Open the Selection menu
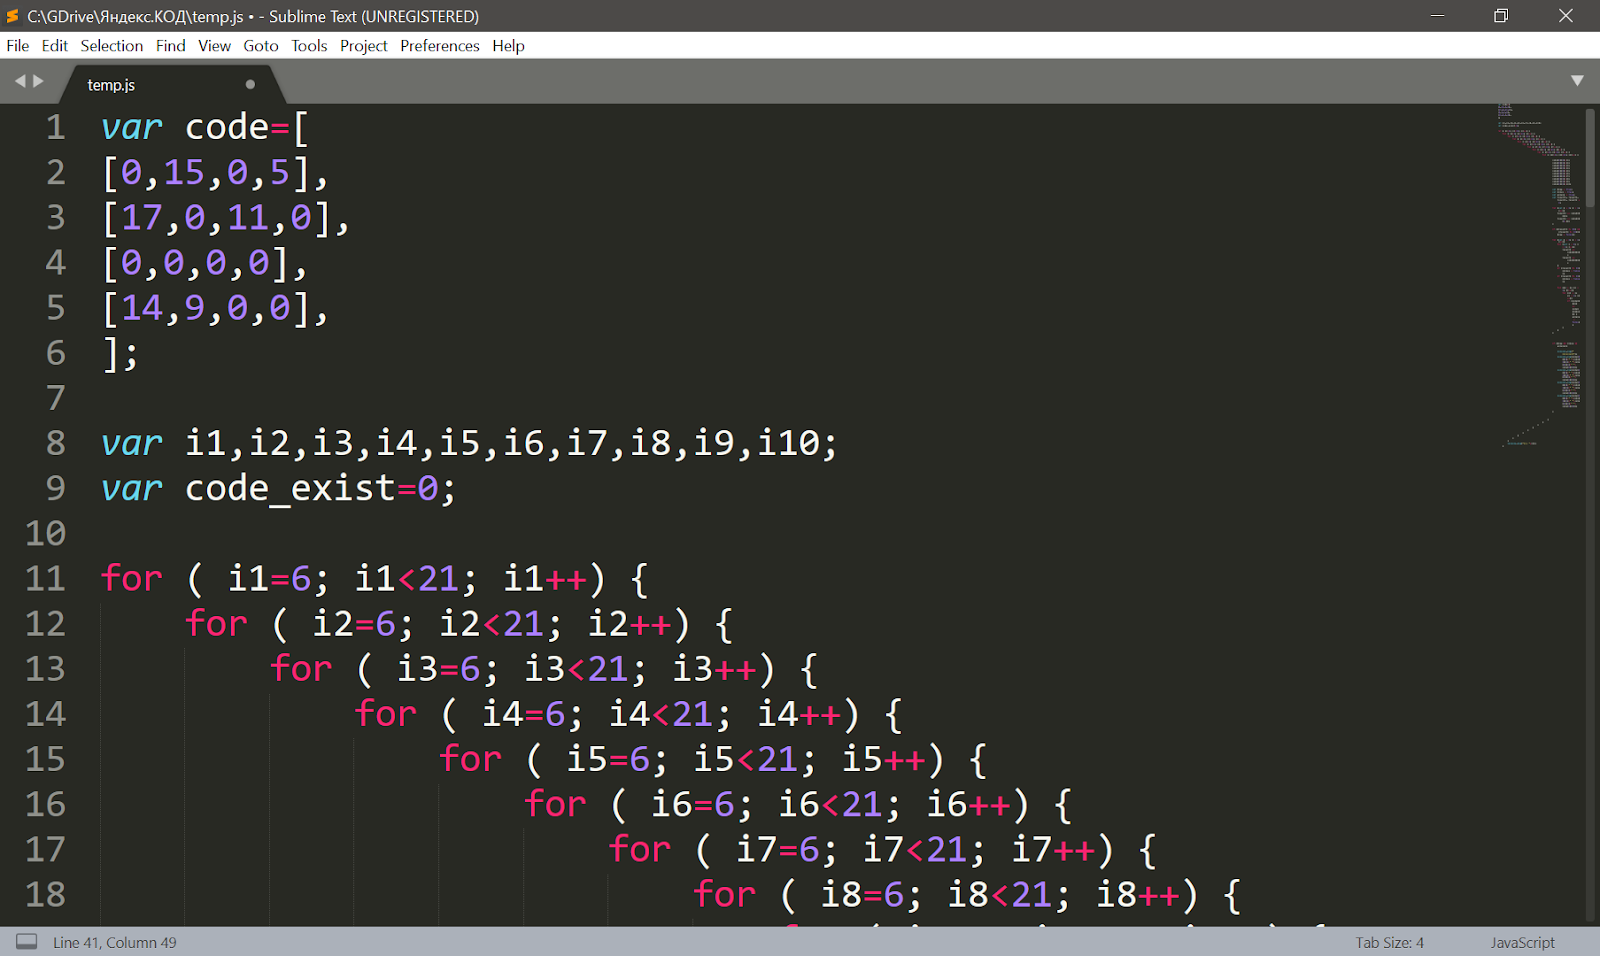1600x956 pixels. click(x=112, y=46)
